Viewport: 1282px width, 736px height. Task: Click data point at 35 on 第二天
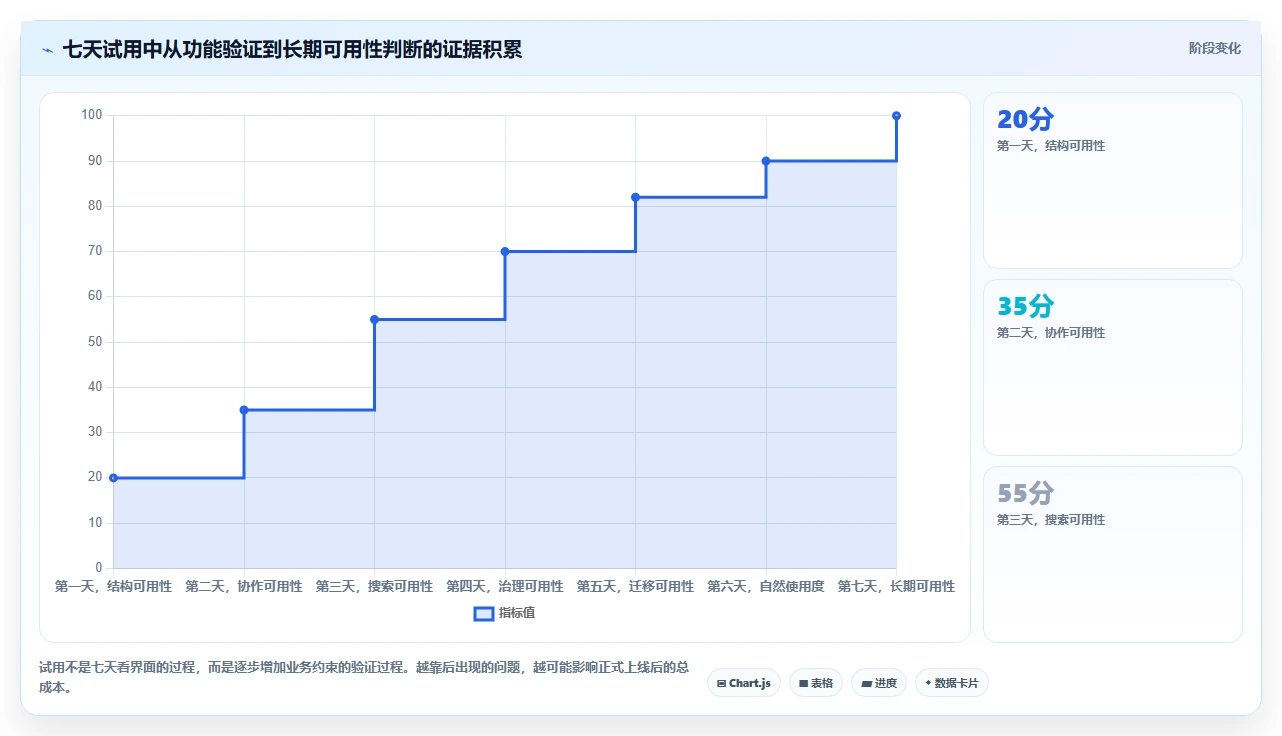click(x=244, y=410)
